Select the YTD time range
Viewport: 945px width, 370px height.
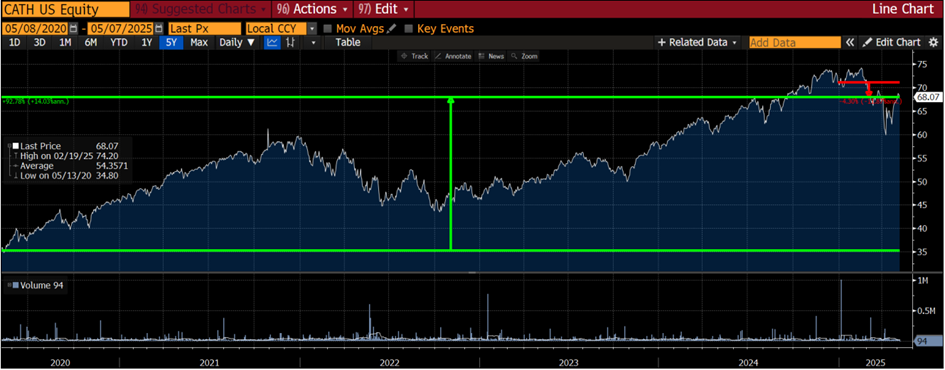[119, 42]
